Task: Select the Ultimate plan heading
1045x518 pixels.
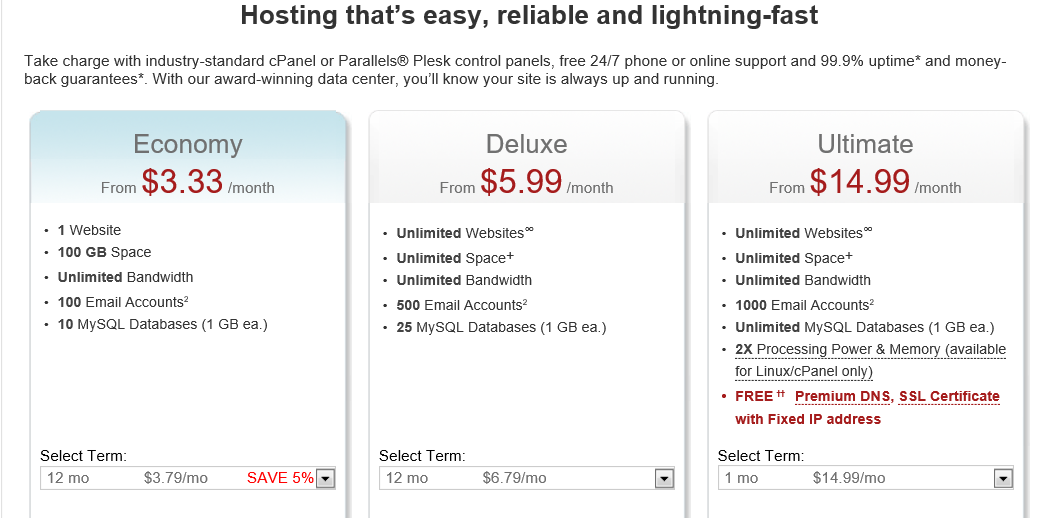Action: 865,144
